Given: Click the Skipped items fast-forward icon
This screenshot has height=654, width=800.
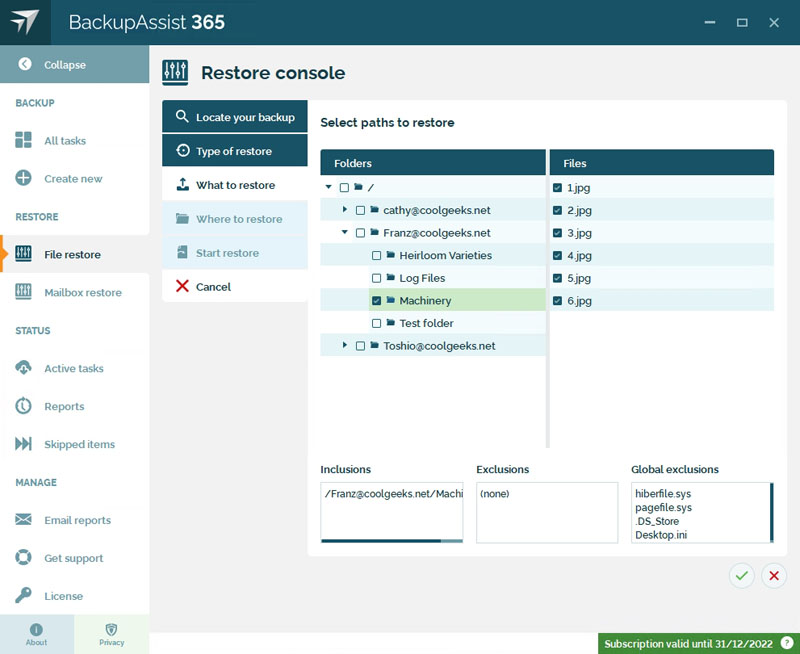Looking at the screenshot, I should coord(23,444).
